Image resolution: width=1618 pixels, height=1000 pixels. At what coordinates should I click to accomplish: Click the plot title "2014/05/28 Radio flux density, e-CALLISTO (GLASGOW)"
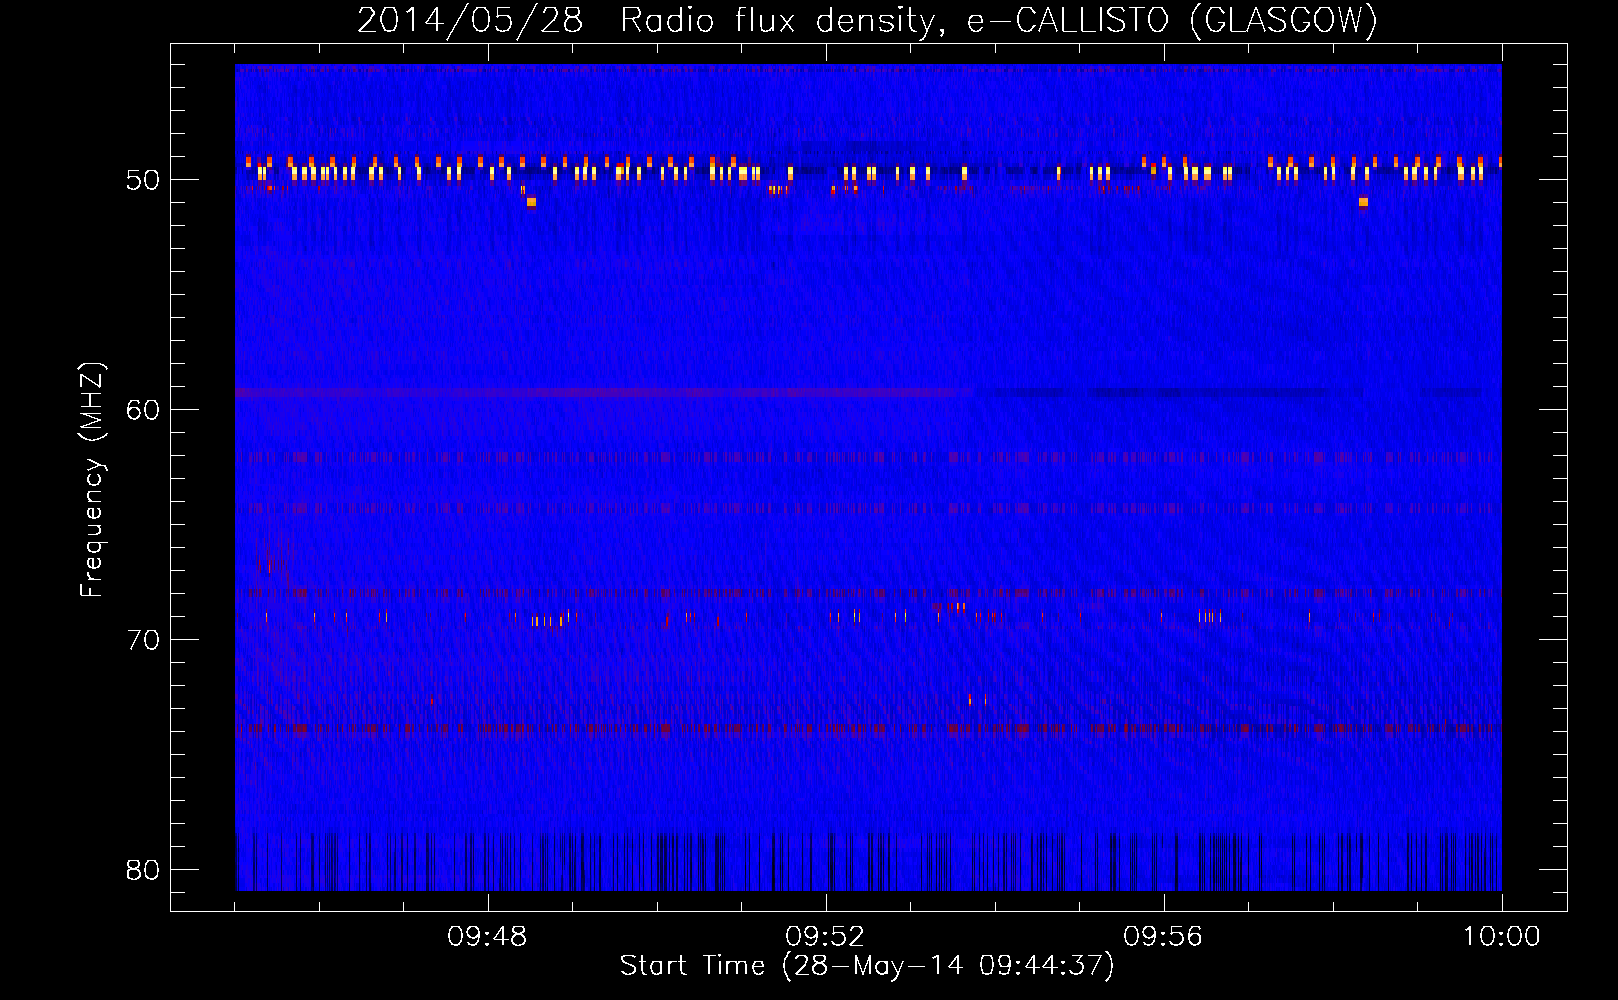[x=867, y=20]
